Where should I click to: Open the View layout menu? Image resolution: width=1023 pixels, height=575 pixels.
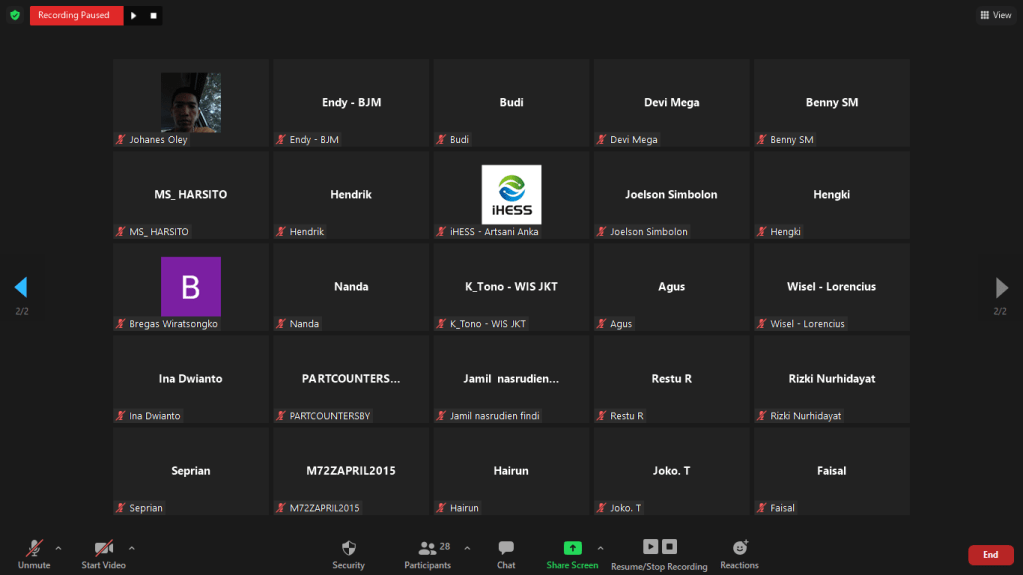[995, 15]
